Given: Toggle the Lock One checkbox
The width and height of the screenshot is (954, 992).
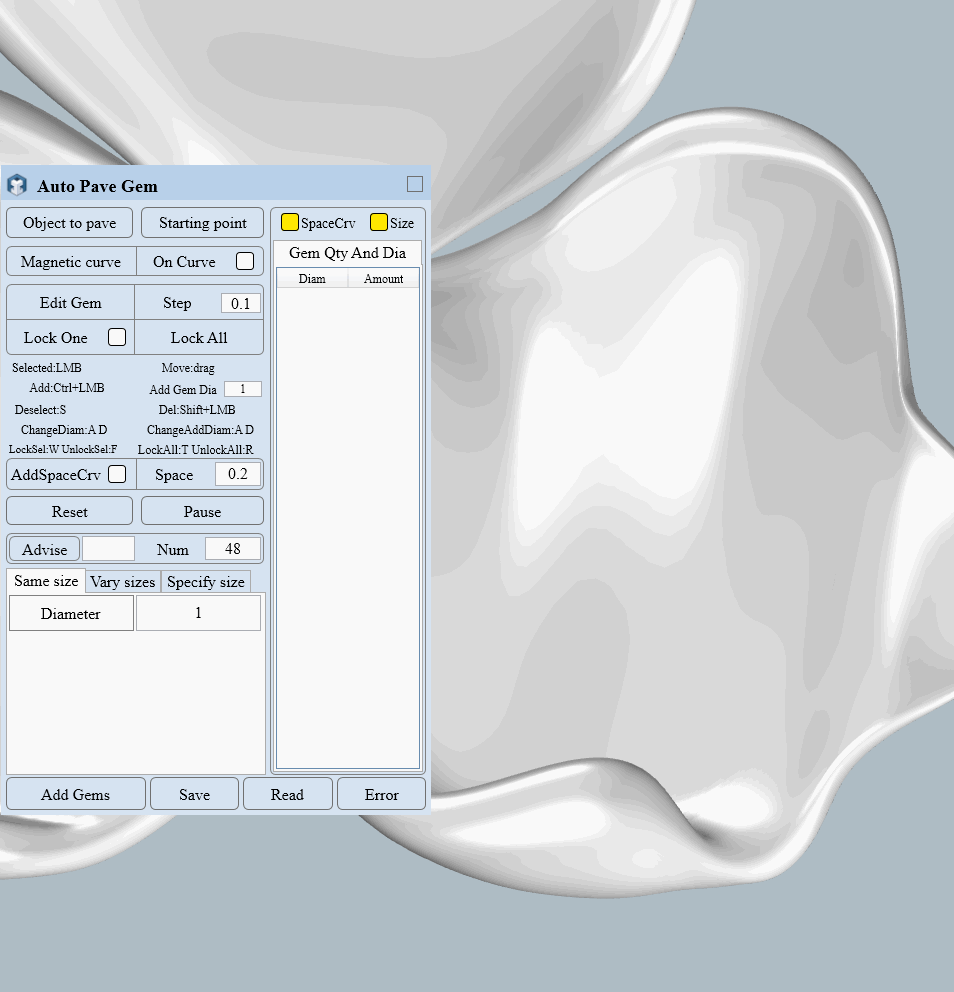Looking at the screenshot, I should (x=117, y=338).
